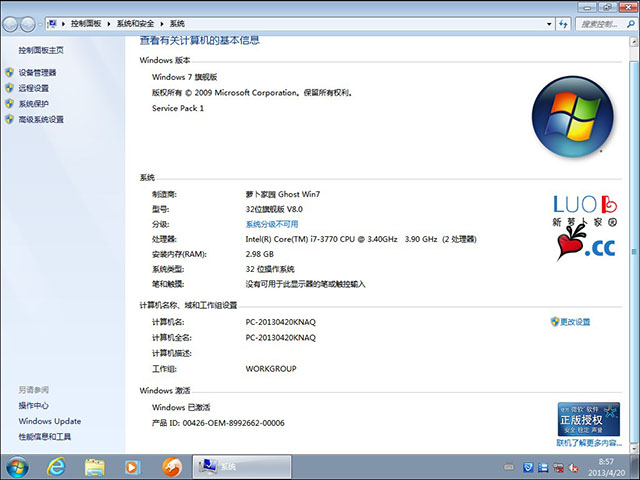Open the Windows Start menu
This screenshot has height=480, width=640.
pyautogui.click(x=17, y=467)
